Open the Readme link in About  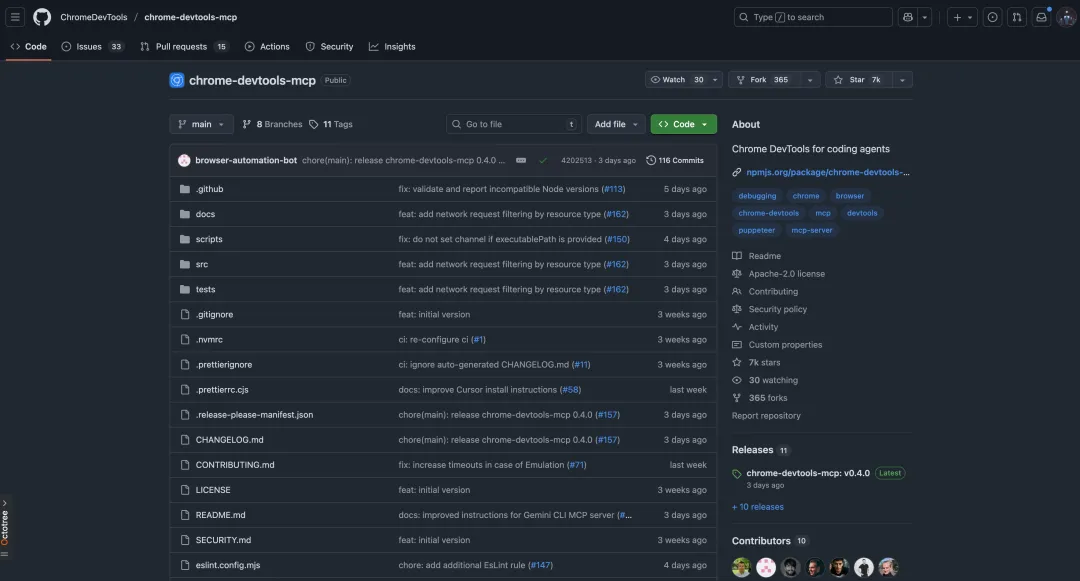(756, 256)
